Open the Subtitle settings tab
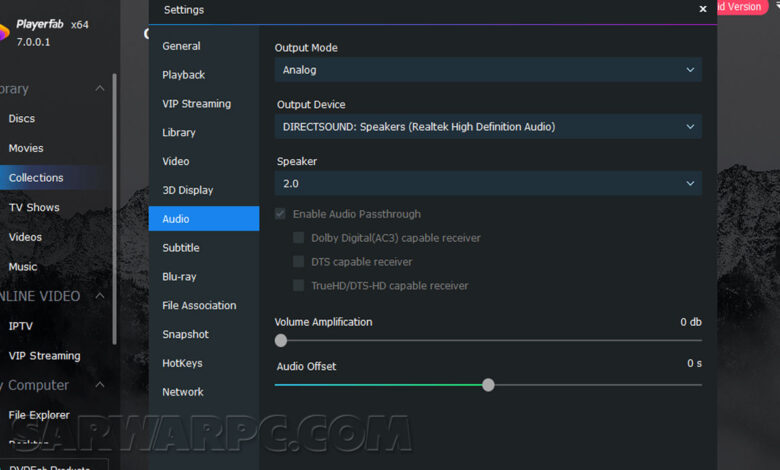Viewport: 780px width, 470px height. [x=204, y=248]
